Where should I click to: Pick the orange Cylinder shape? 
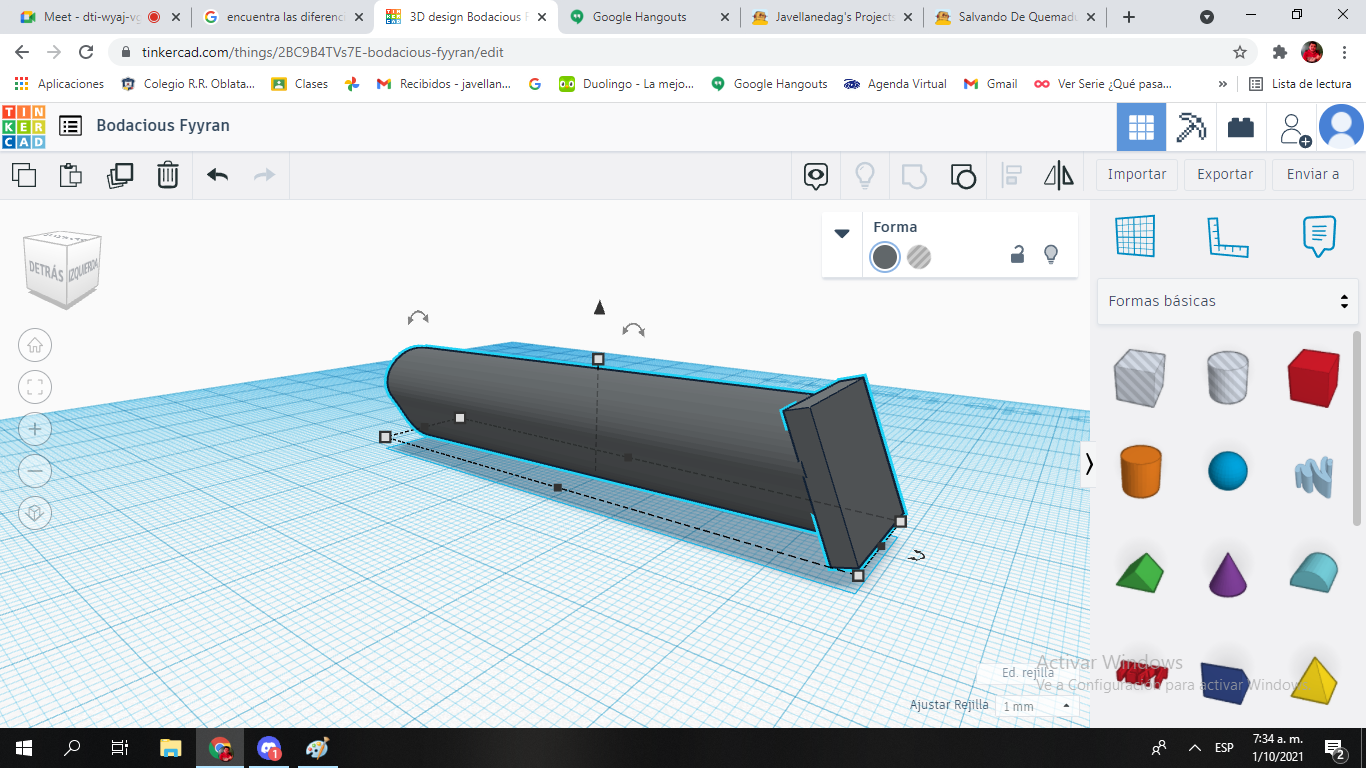tap(1139, 471)
